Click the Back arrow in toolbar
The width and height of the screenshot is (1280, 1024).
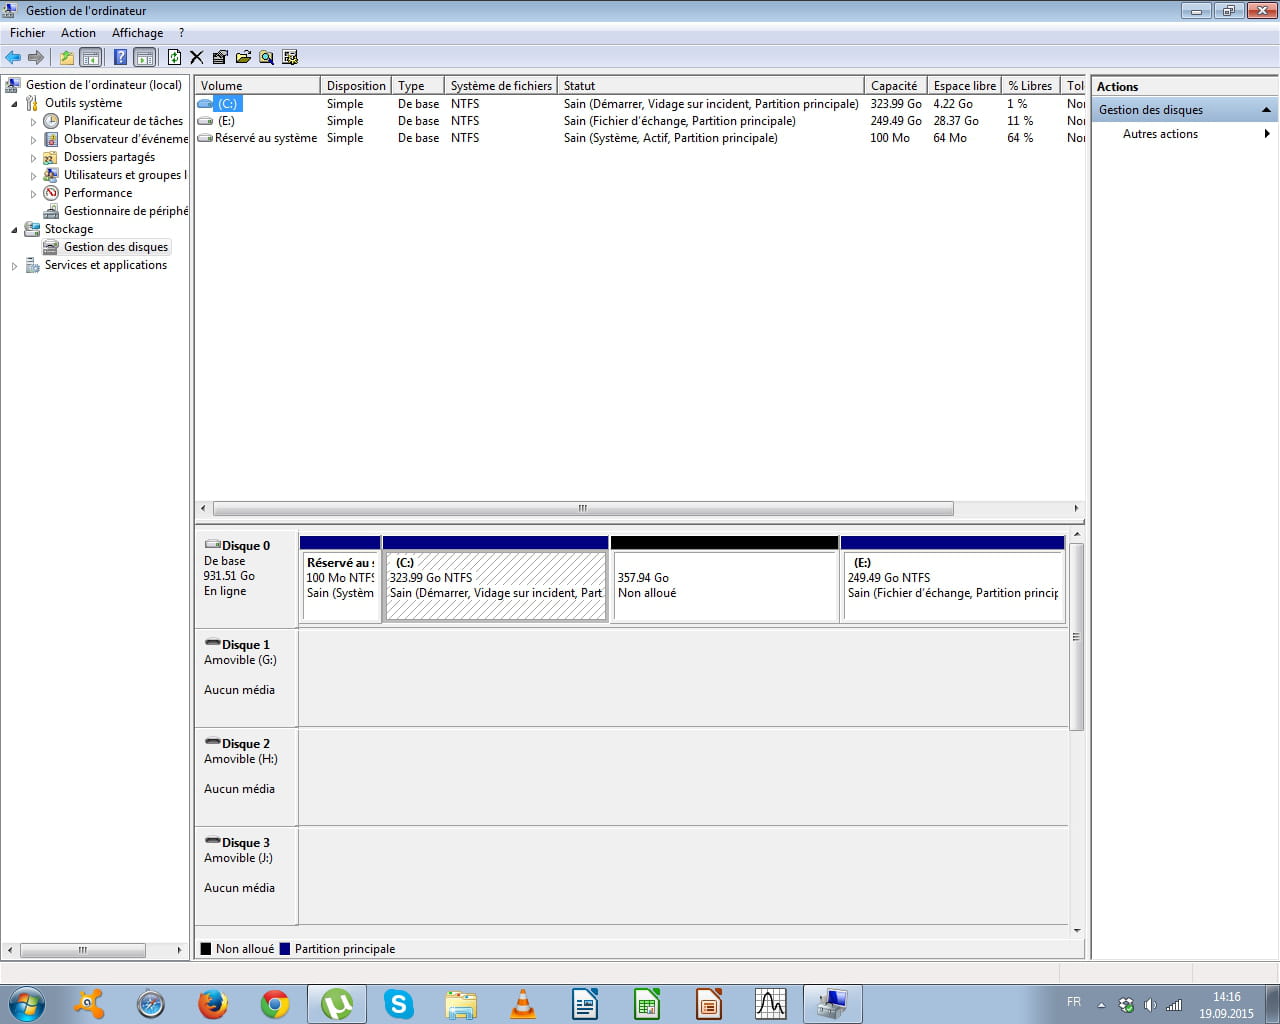[x=13, y=57]
